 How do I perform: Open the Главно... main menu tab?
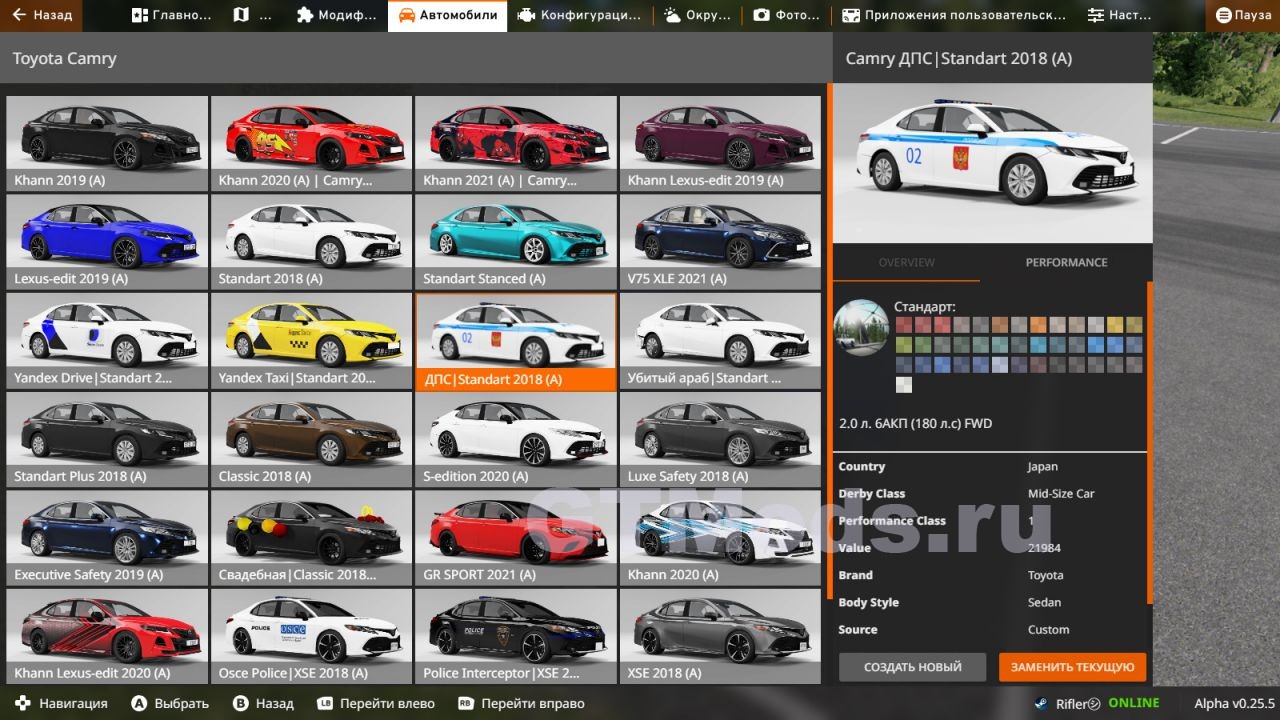point(171,15)
